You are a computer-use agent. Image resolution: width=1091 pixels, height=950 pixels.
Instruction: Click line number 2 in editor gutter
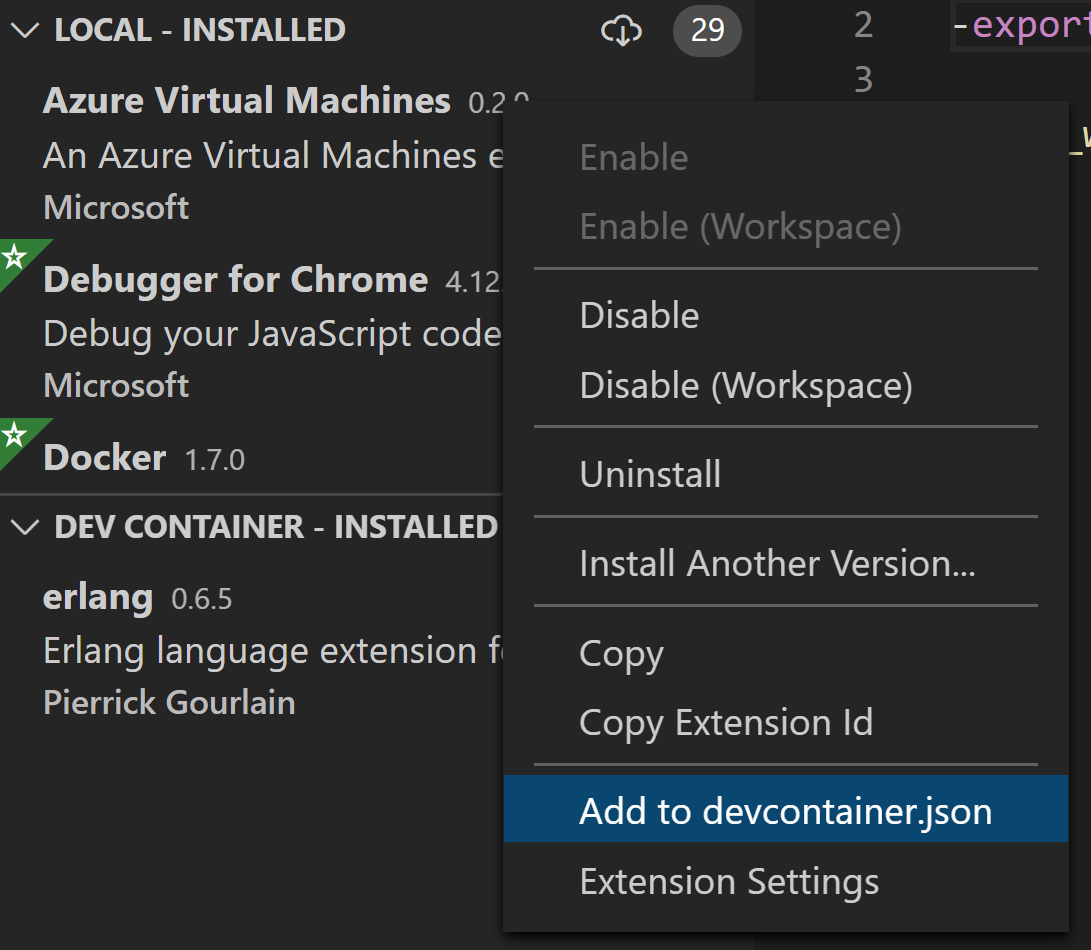(863, 26)
